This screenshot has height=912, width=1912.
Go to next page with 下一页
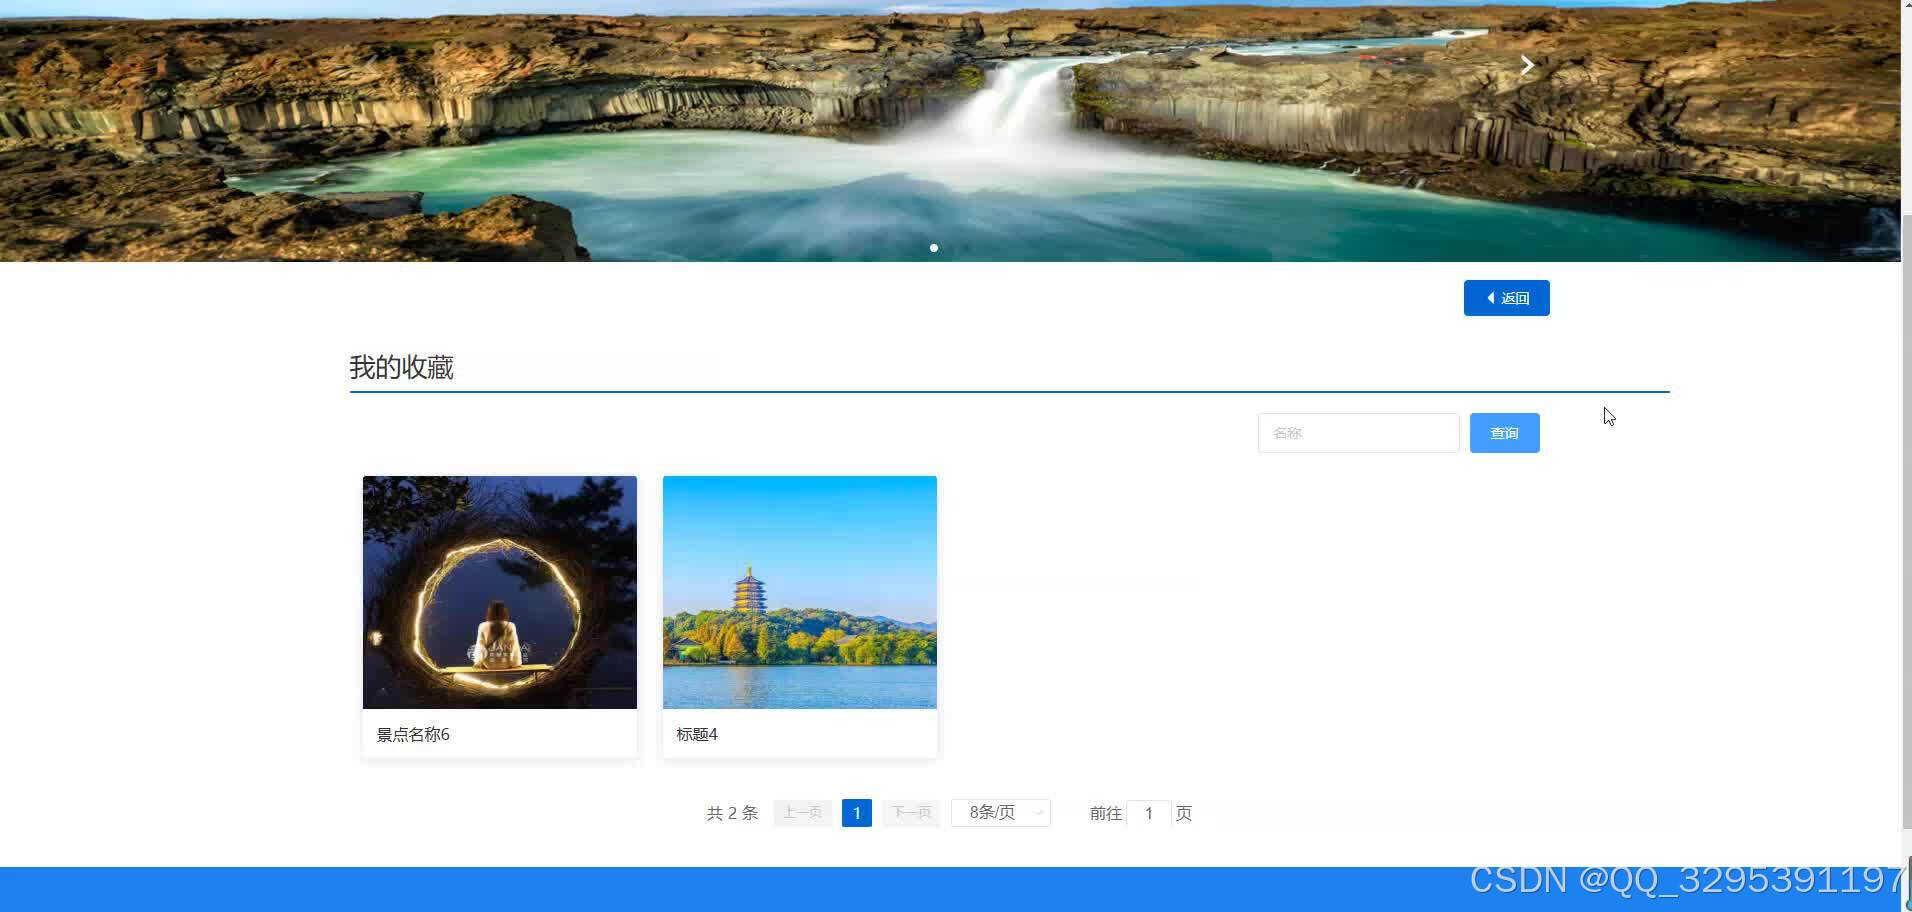[x=911, y=813]
